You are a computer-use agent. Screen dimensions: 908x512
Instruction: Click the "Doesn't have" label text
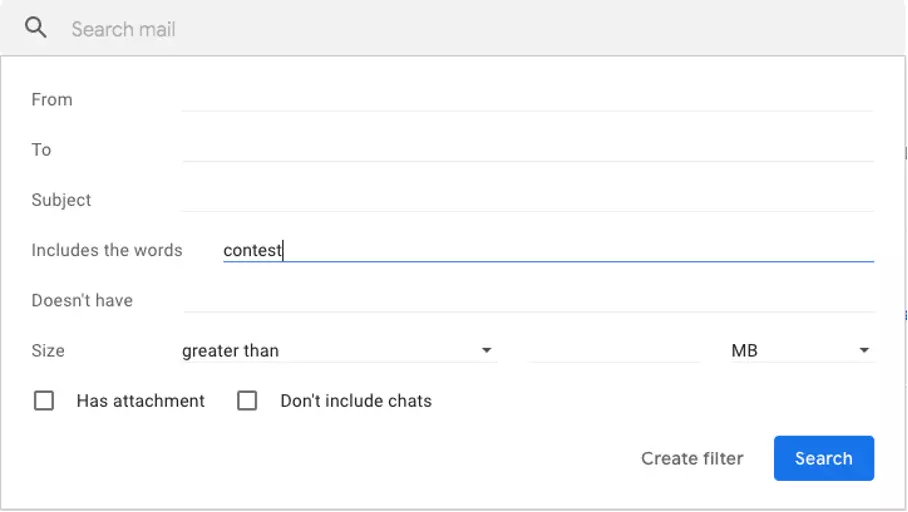pos(82,300)
